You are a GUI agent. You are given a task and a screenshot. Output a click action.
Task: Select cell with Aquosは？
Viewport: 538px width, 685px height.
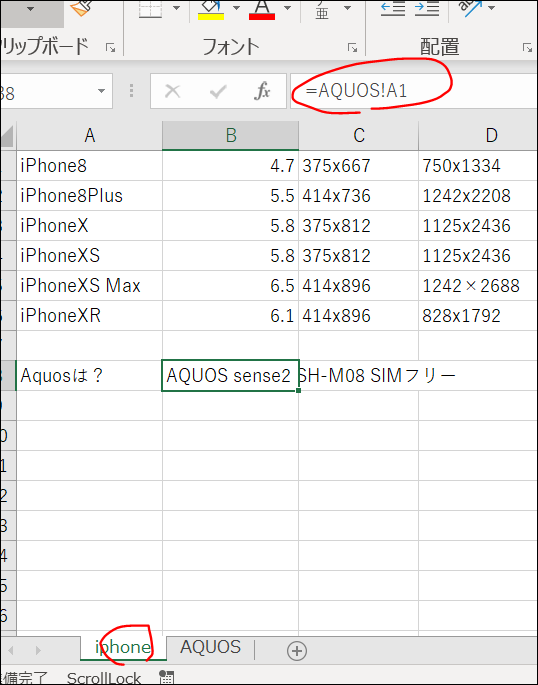(x=90, y=375)
